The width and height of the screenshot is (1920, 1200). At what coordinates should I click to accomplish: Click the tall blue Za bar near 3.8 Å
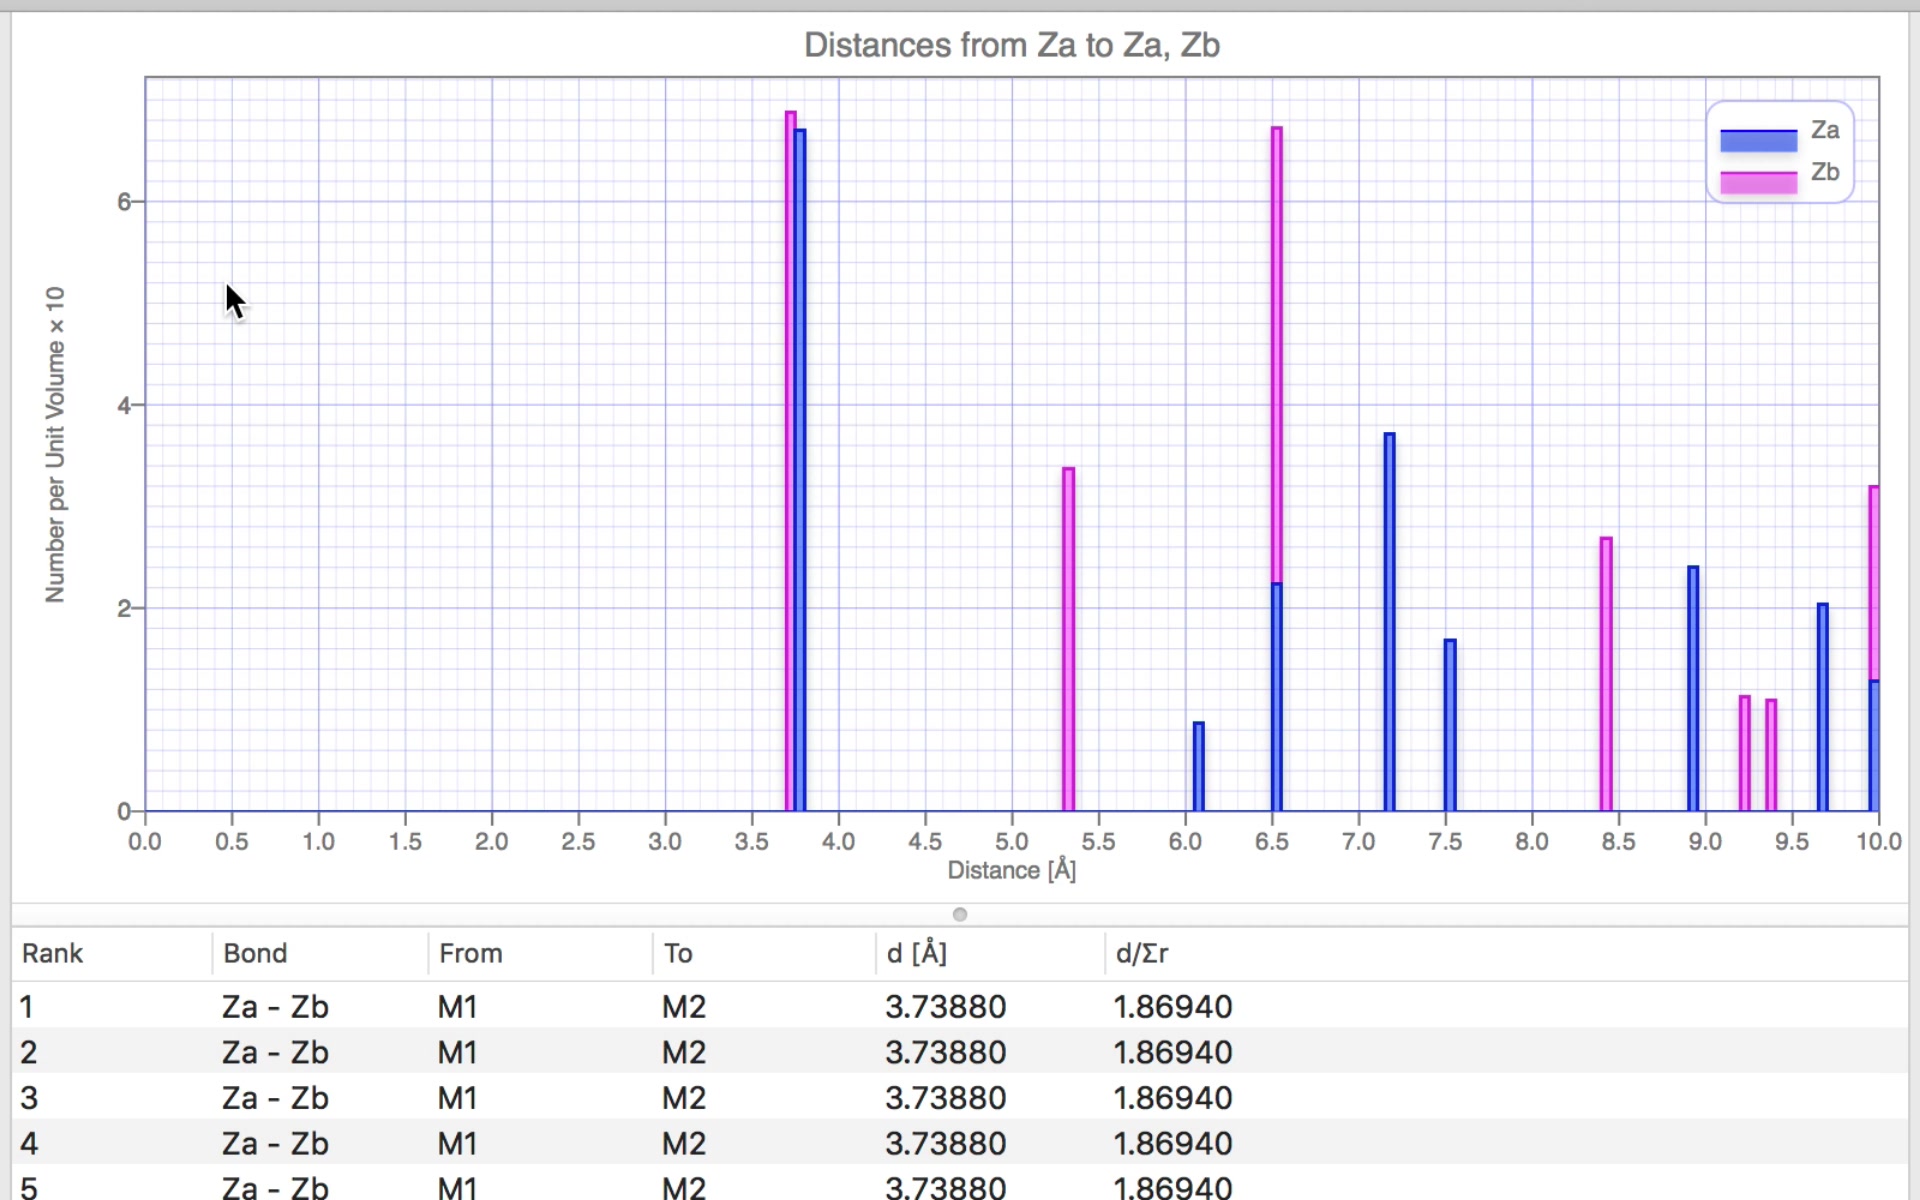point(800,470)
